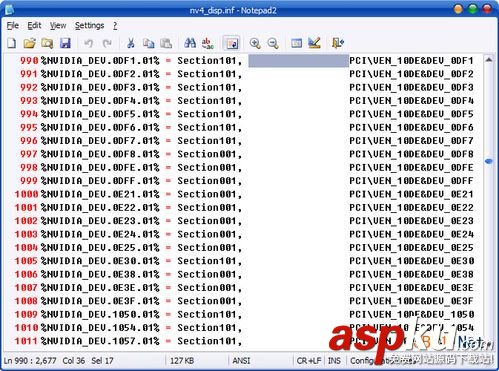Screen dimensions: 499x371
Task: Cut selection with the scissors icon
Action: point(131,43)
